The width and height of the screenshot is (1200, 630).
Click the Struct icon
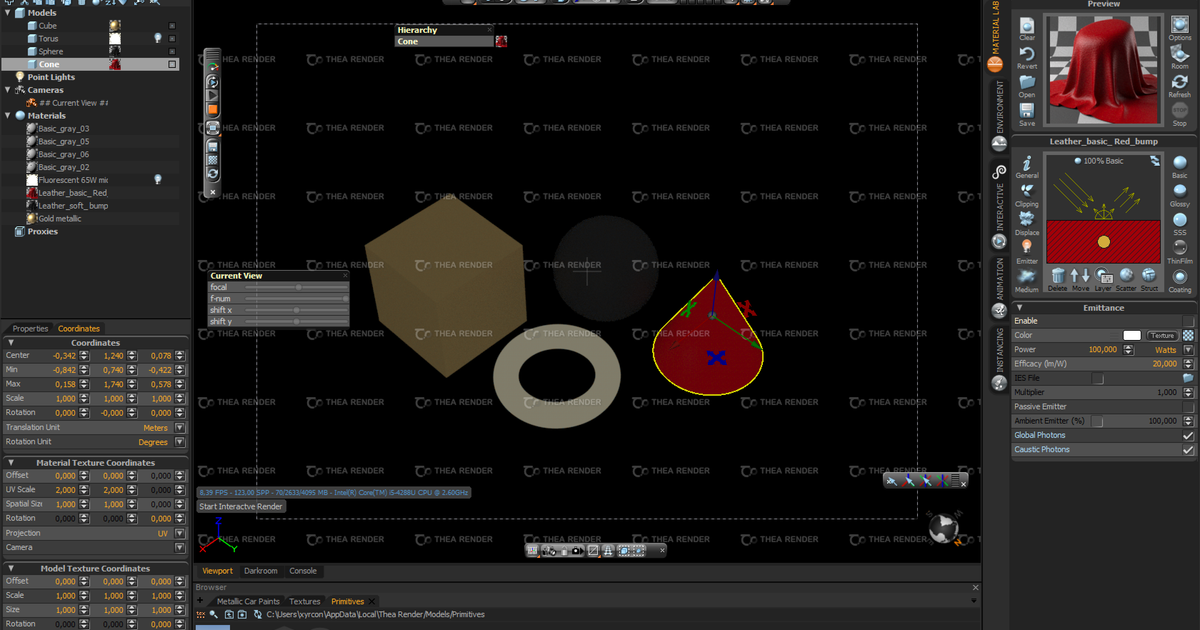(x=1149, y=278)
